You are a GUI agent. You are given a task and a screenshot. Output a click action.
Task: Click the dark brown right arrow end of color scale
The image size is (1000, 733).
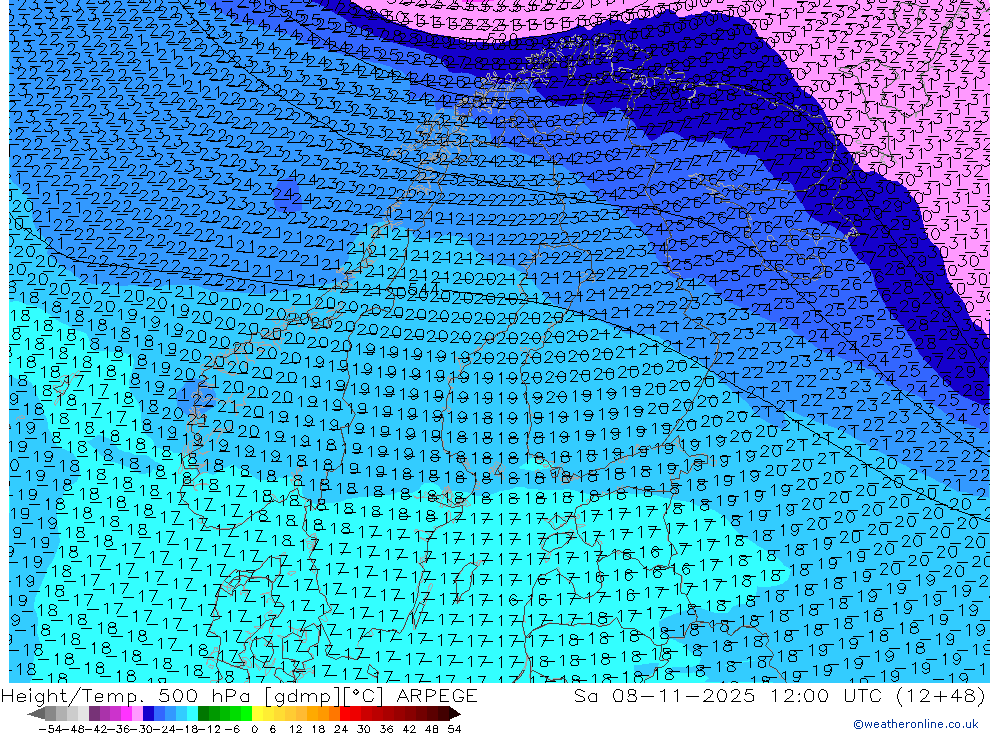(454, 714)
